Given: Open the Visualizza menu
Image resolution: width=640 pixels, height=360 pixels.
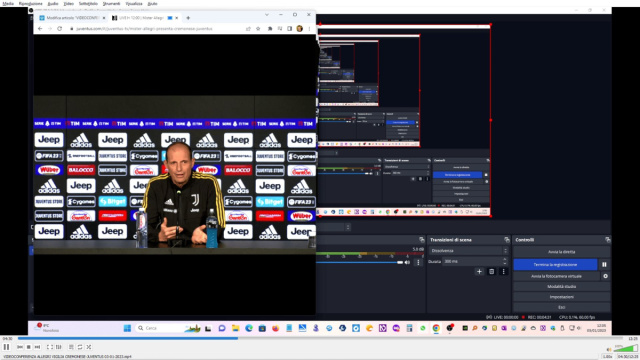Looking at the screenshot, I should (x=133, y=3).
